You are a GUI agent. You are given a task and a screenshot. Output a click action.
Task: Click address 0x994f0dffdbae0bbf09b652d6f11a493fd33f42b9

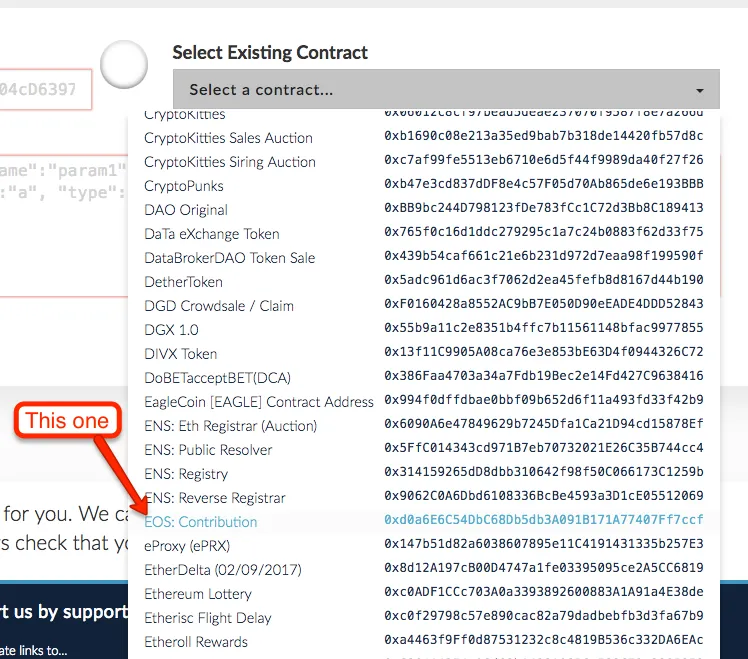tap(544, 400)
